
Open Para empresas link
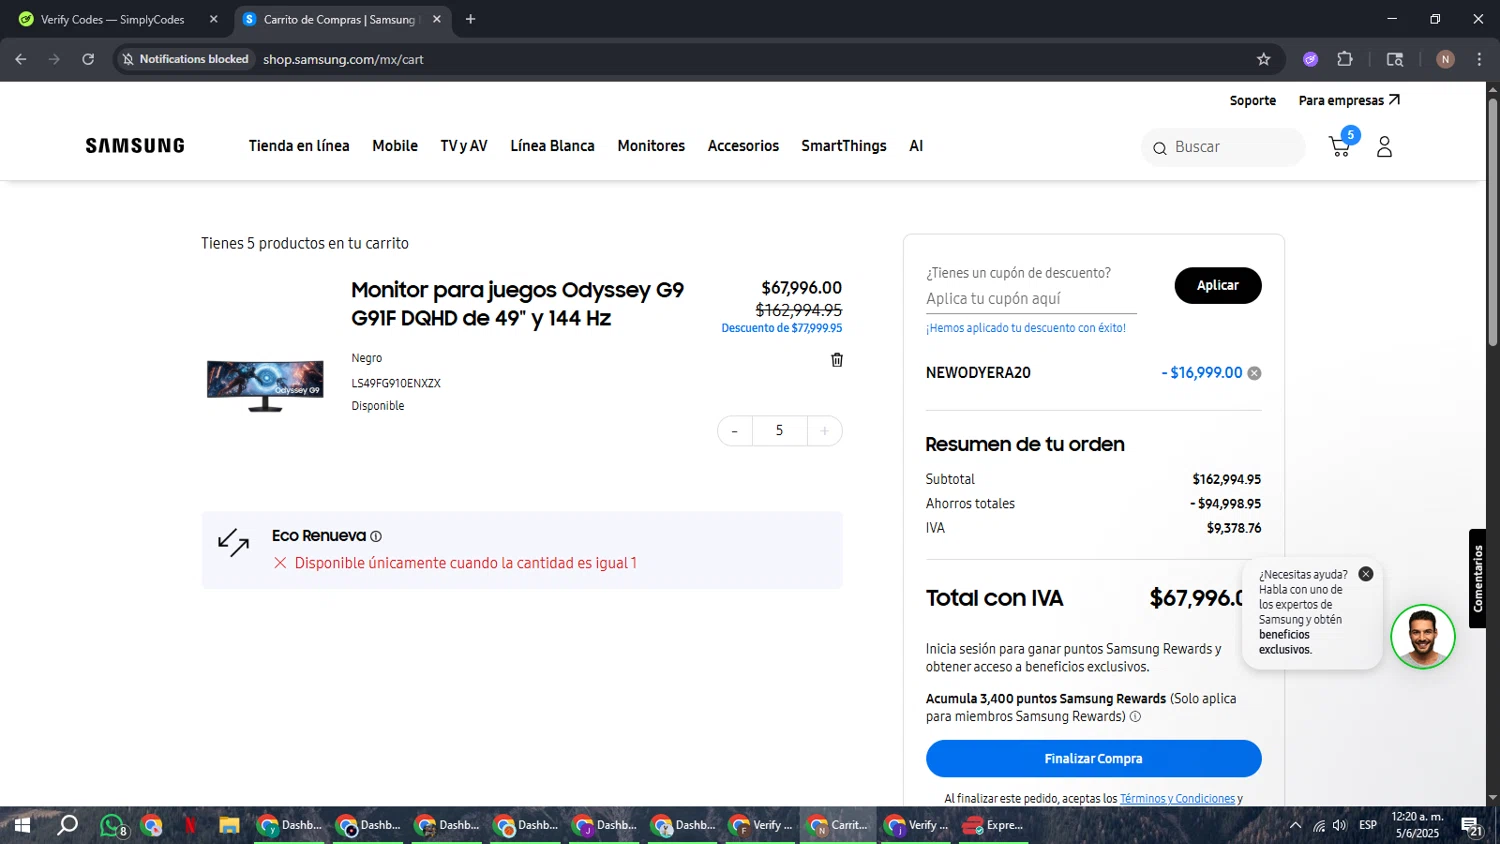(x=1349, y=101)
